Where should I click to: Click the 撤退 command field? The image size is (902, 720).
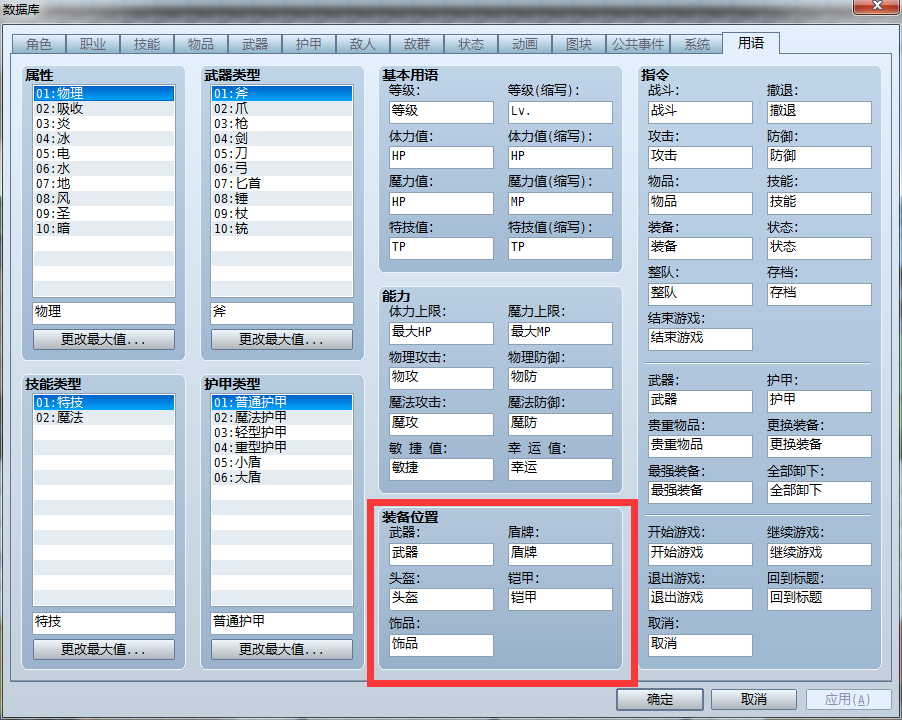(819, 112)
